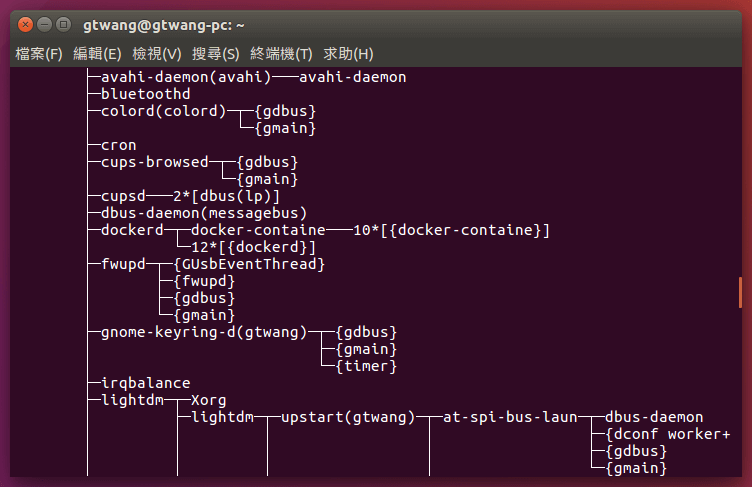752x487 pixels.
Task: Click the bluetoothd process entry
Action: coord(145,94)
